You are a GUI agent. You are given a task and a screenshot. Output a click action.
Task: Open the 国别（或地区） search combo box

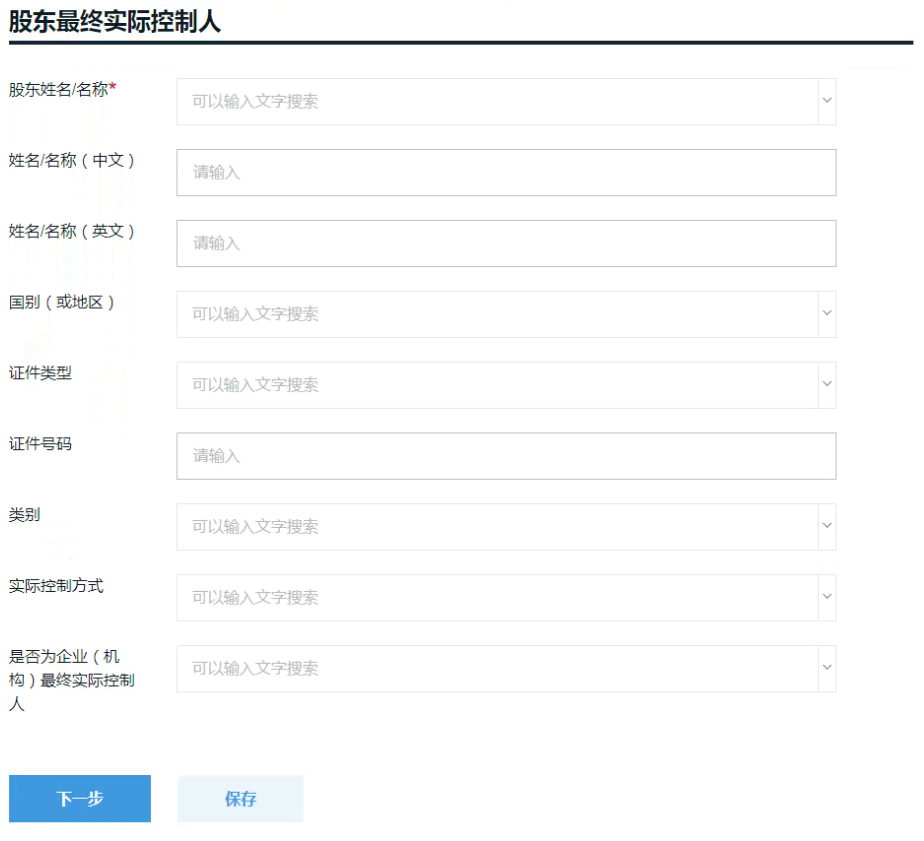pyautogui.click(x=506, y=314)
